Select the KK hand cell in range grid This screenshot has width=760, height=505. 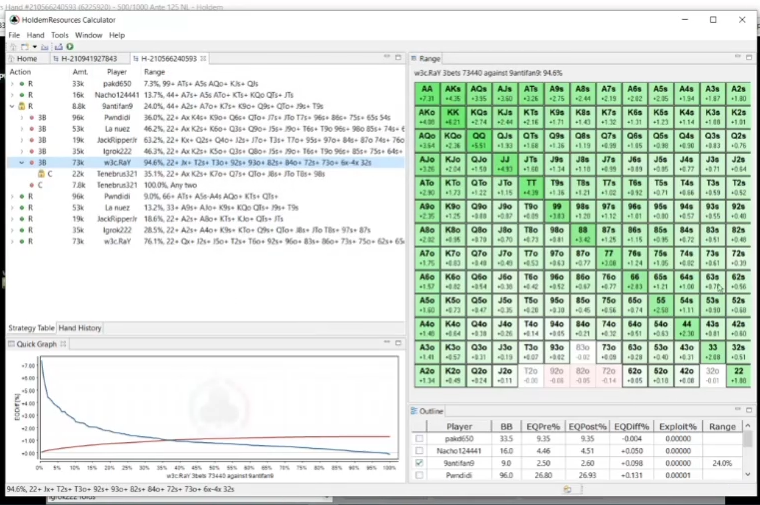(453, 117)
